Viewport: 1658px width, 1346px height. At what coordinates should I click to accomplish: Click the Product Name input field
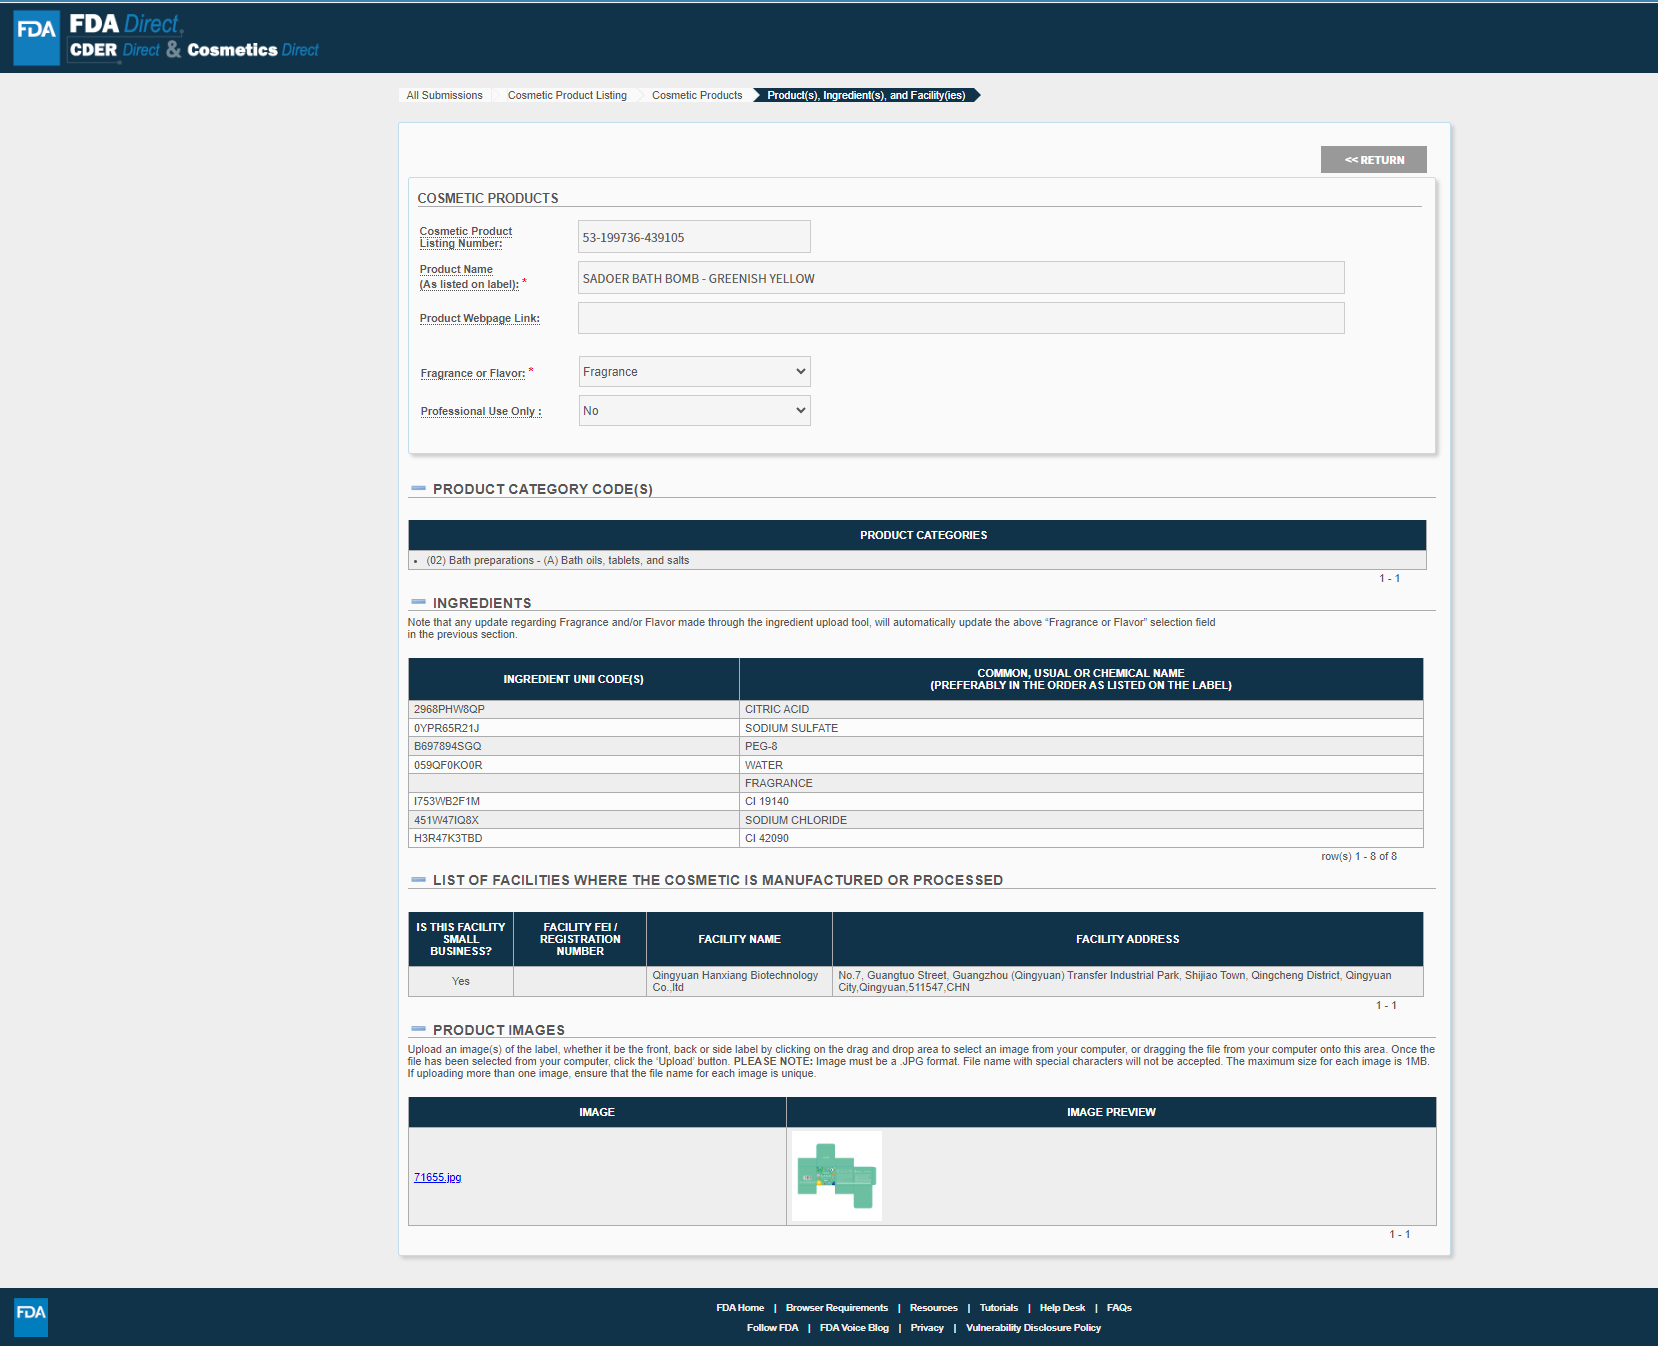click(960, 279)
